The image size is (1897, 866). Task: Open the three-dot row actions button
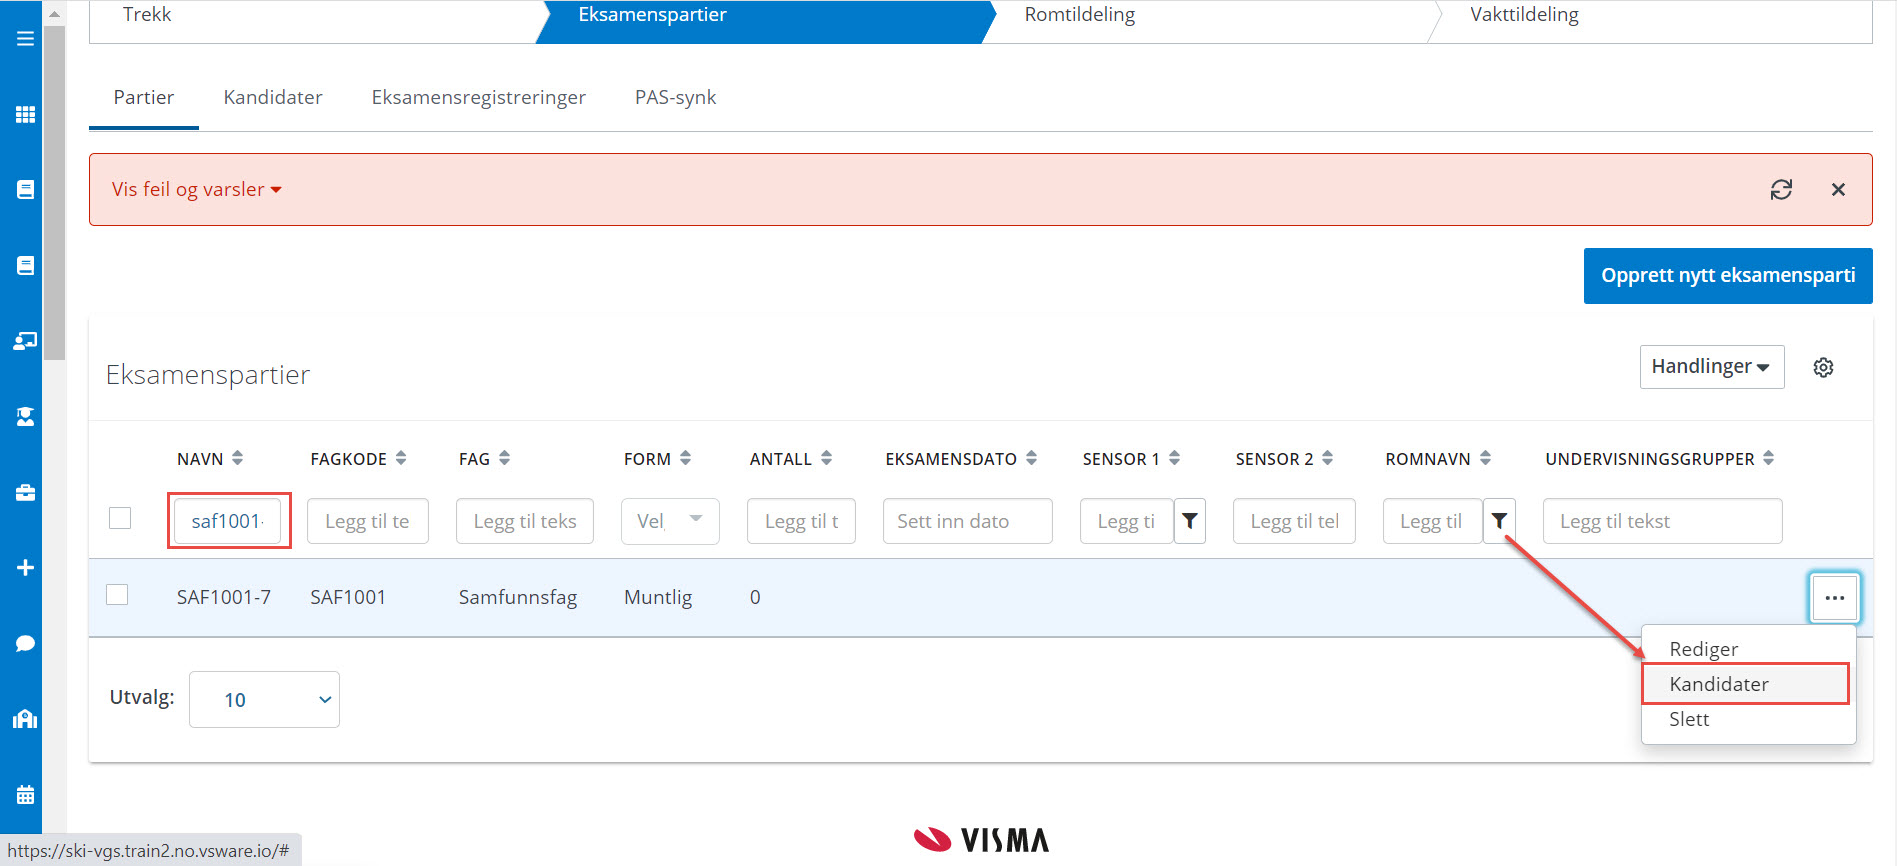click(x=1834, y=597)
